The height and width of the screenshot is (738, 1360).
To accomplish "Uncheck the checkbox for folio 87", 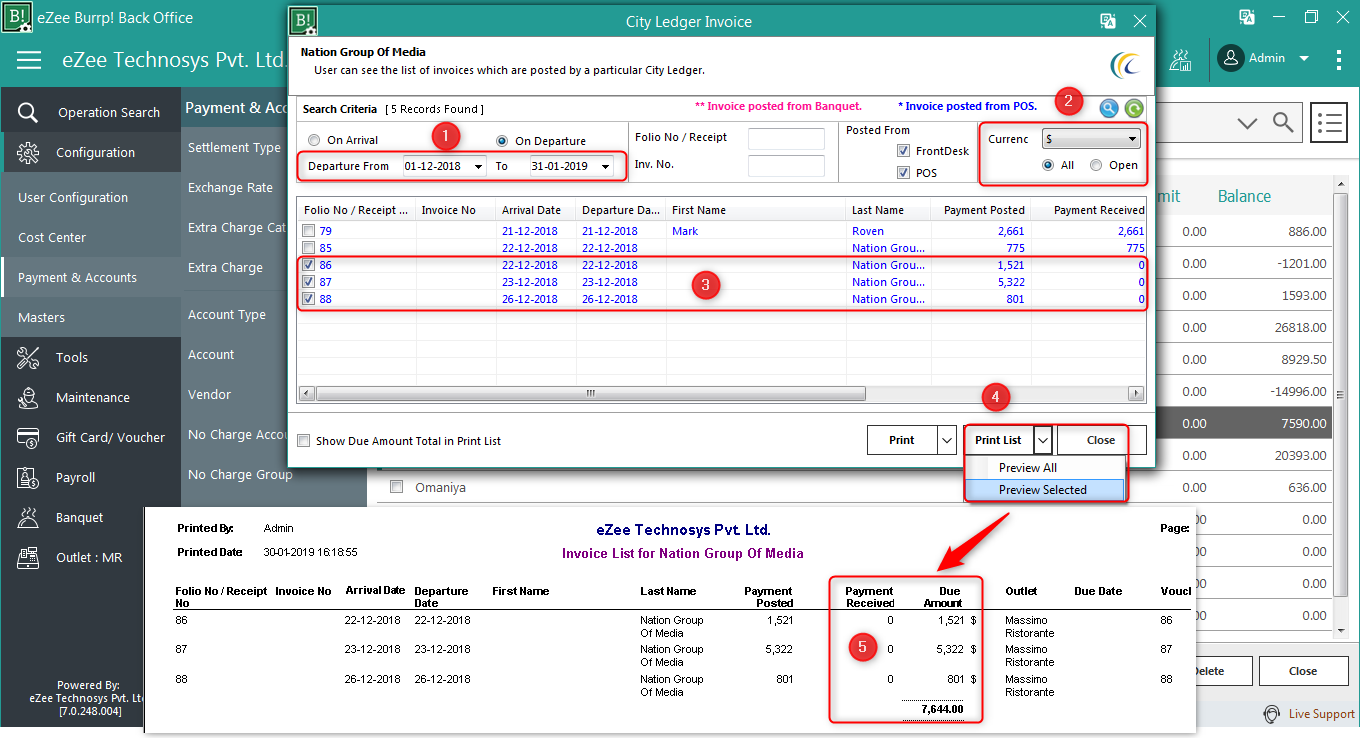I will 309,282.
